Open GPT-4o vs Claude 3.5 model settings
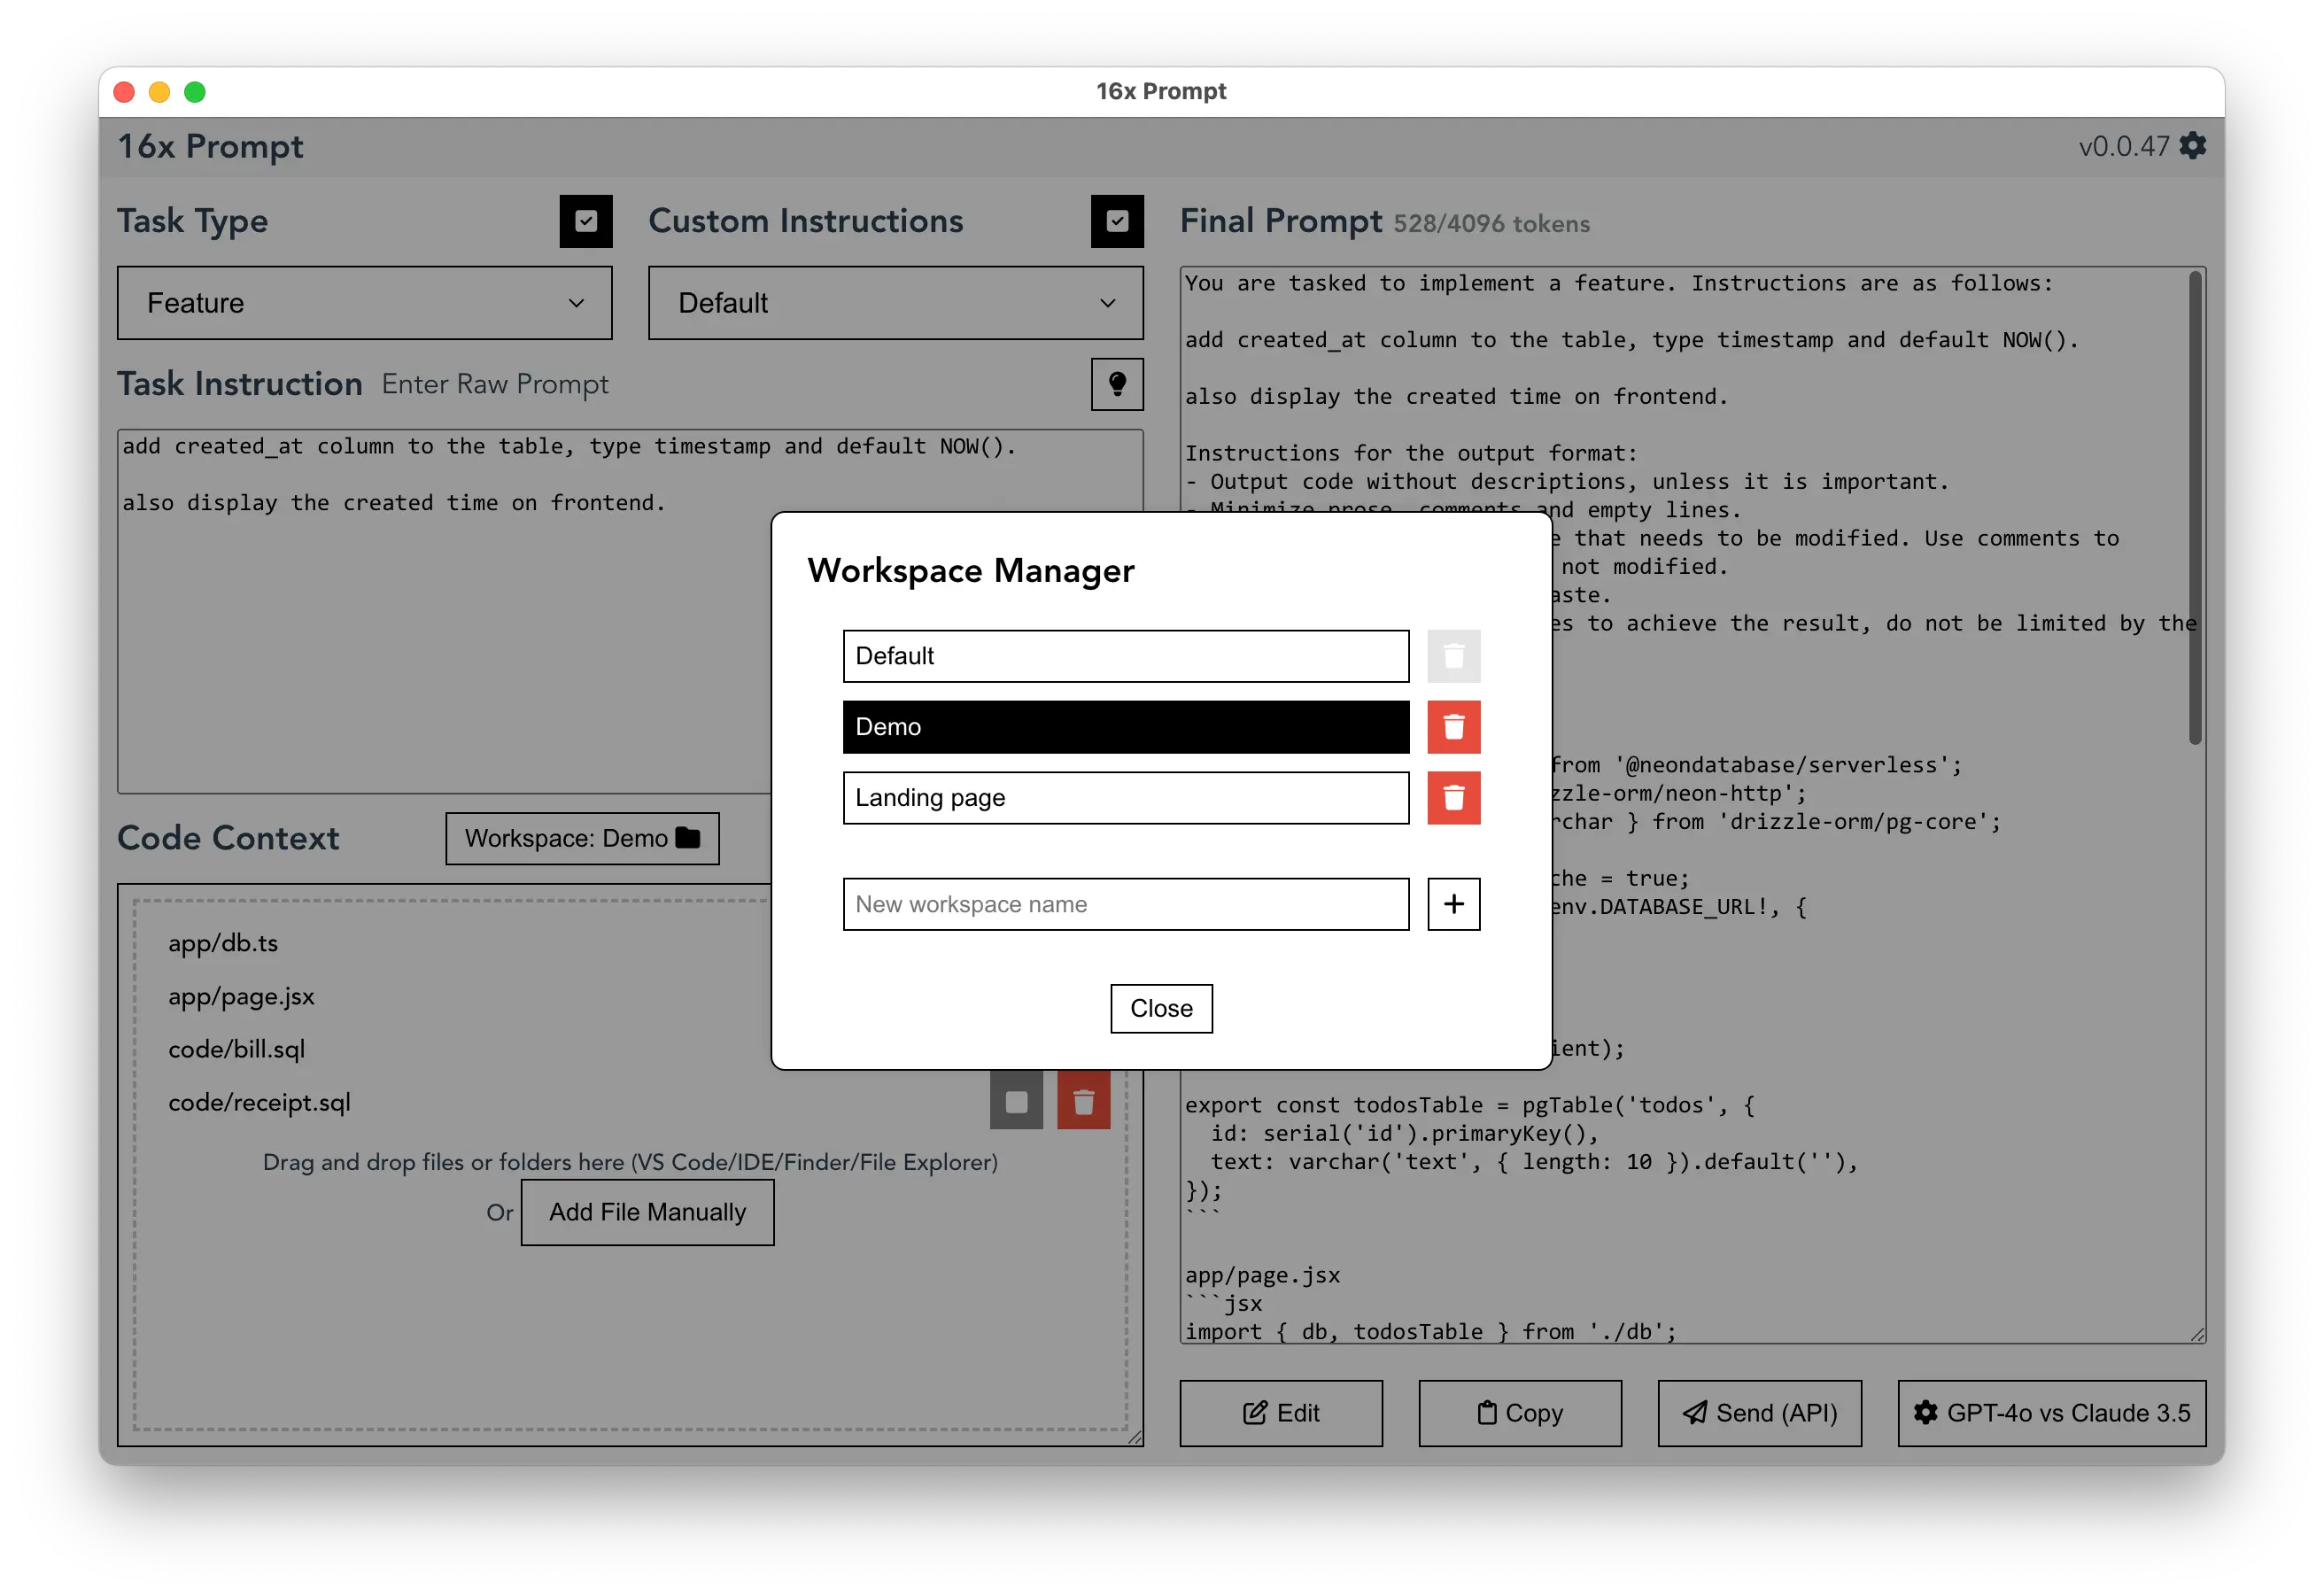The width and height of the screenshot is (2324, 1596). 2052,1413
